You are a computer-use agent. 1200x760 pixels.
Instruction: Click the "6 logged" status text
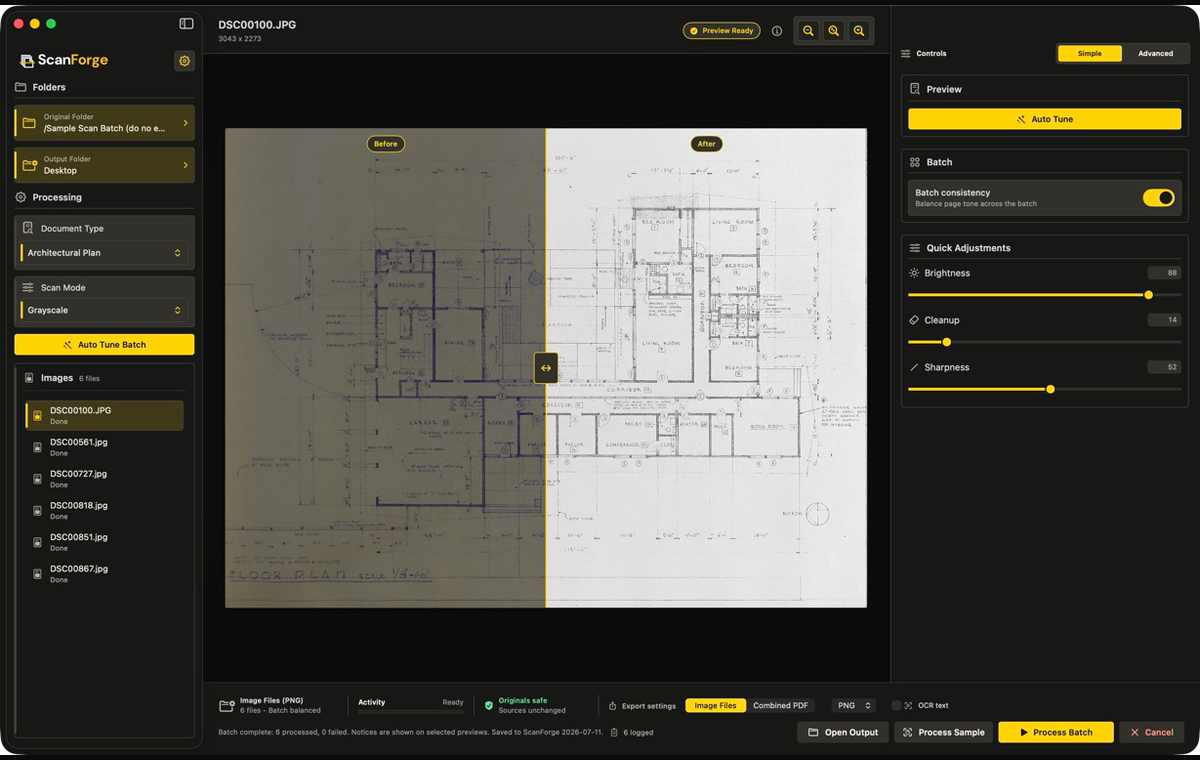pos(638,733)
